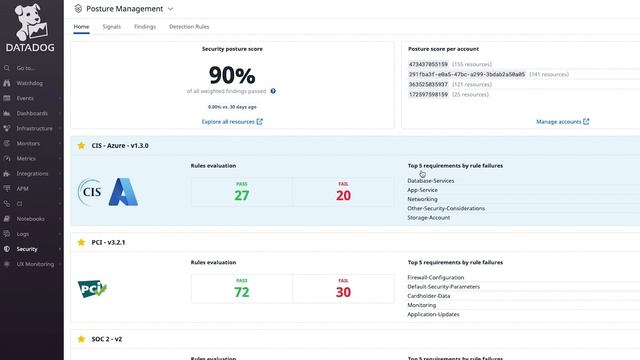Select Database-Services requirement
The image size is (640, 360).
(431, 181)
